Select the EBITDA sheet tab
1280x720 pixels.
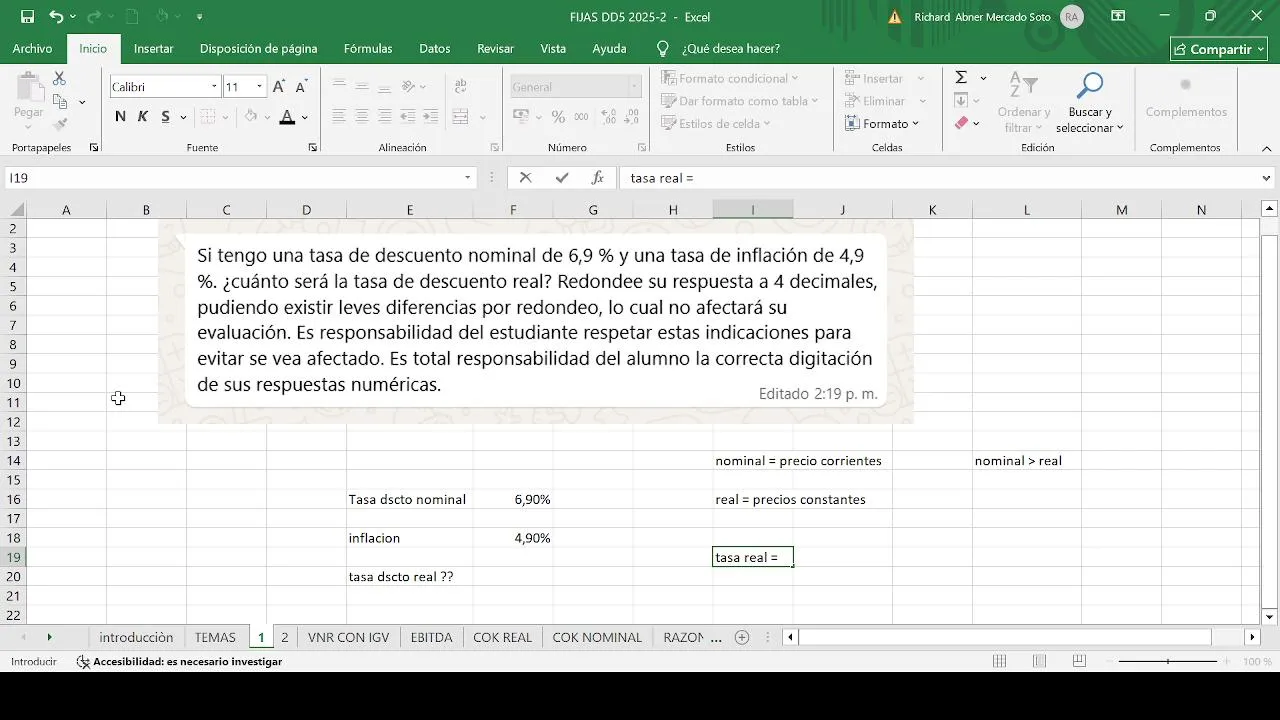pos(431,637)
